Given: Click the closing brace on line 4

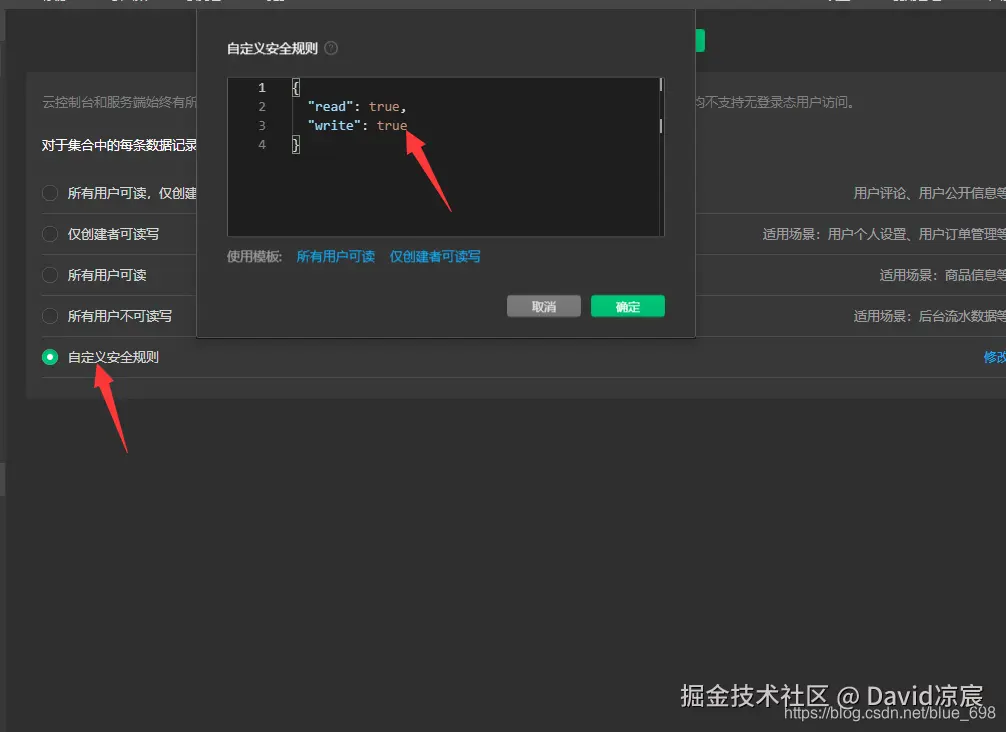Looking at the screenshot, I should point(293,144).
